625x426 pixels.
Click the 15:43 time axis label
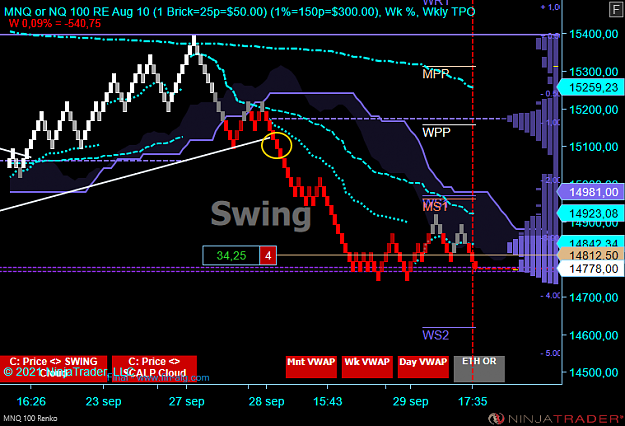point(328,401)
